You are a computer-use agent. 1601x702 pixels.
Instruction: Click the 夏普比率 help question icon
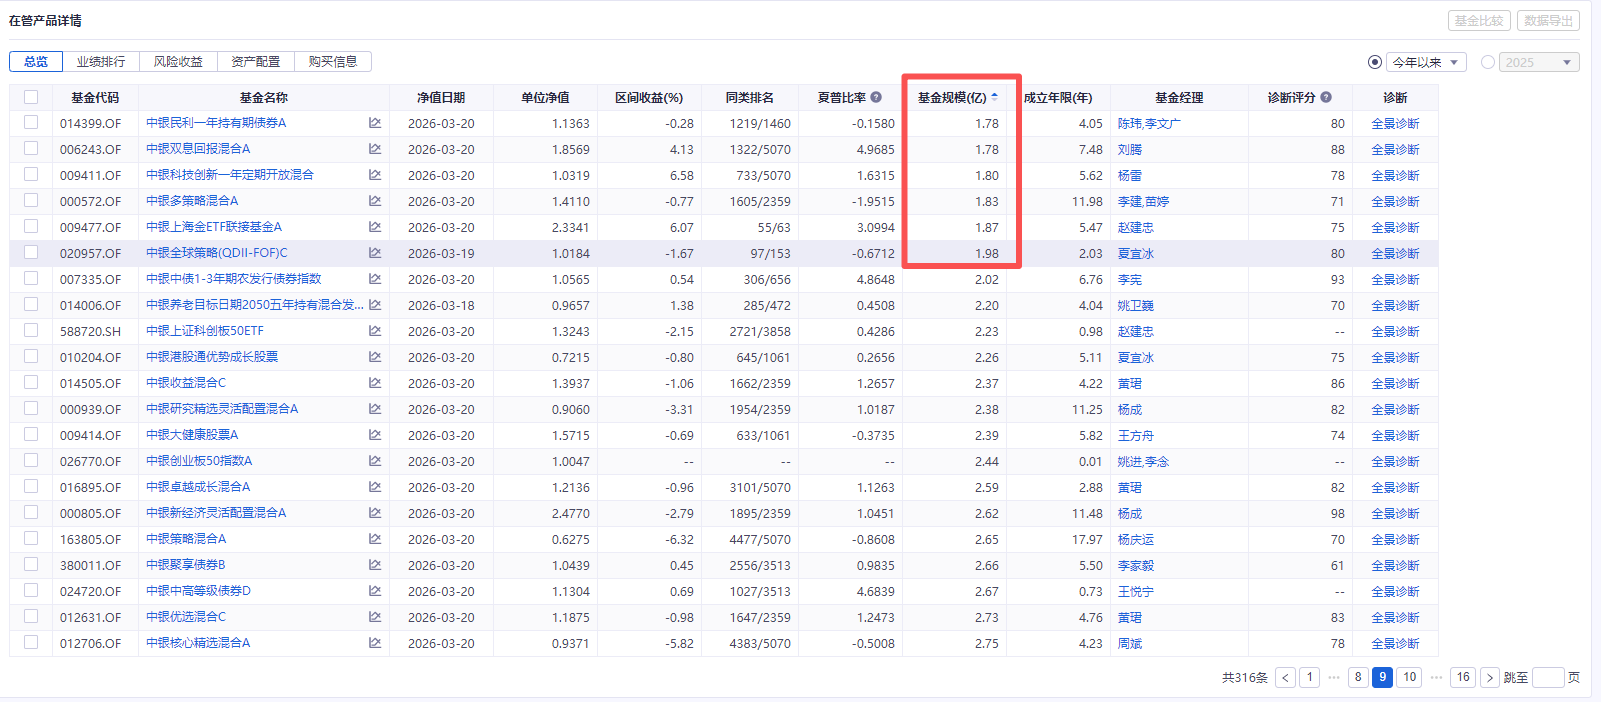pos(876,97)
